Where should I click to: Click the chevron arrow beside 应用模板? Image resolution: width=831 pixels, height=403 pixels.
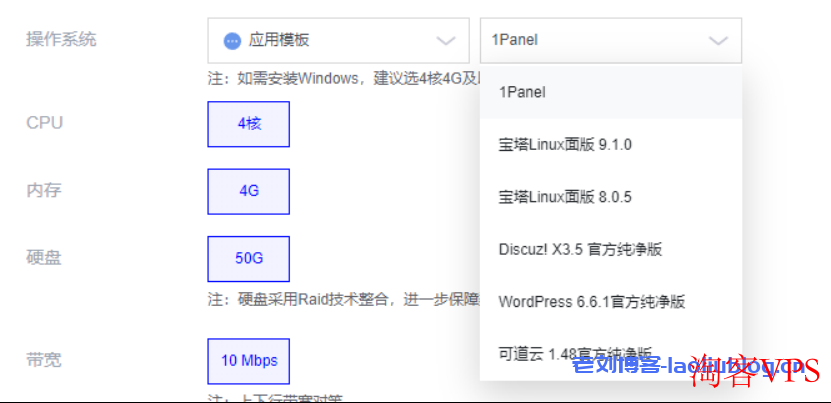pos(446,41)
